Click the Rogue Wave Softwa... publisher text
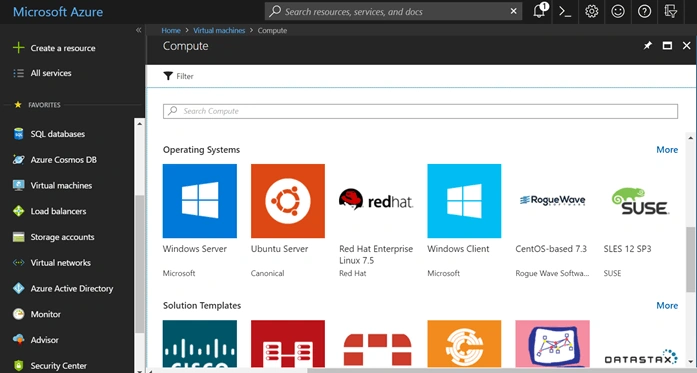Screen dimensions: 697x373 tap(552, 273)
